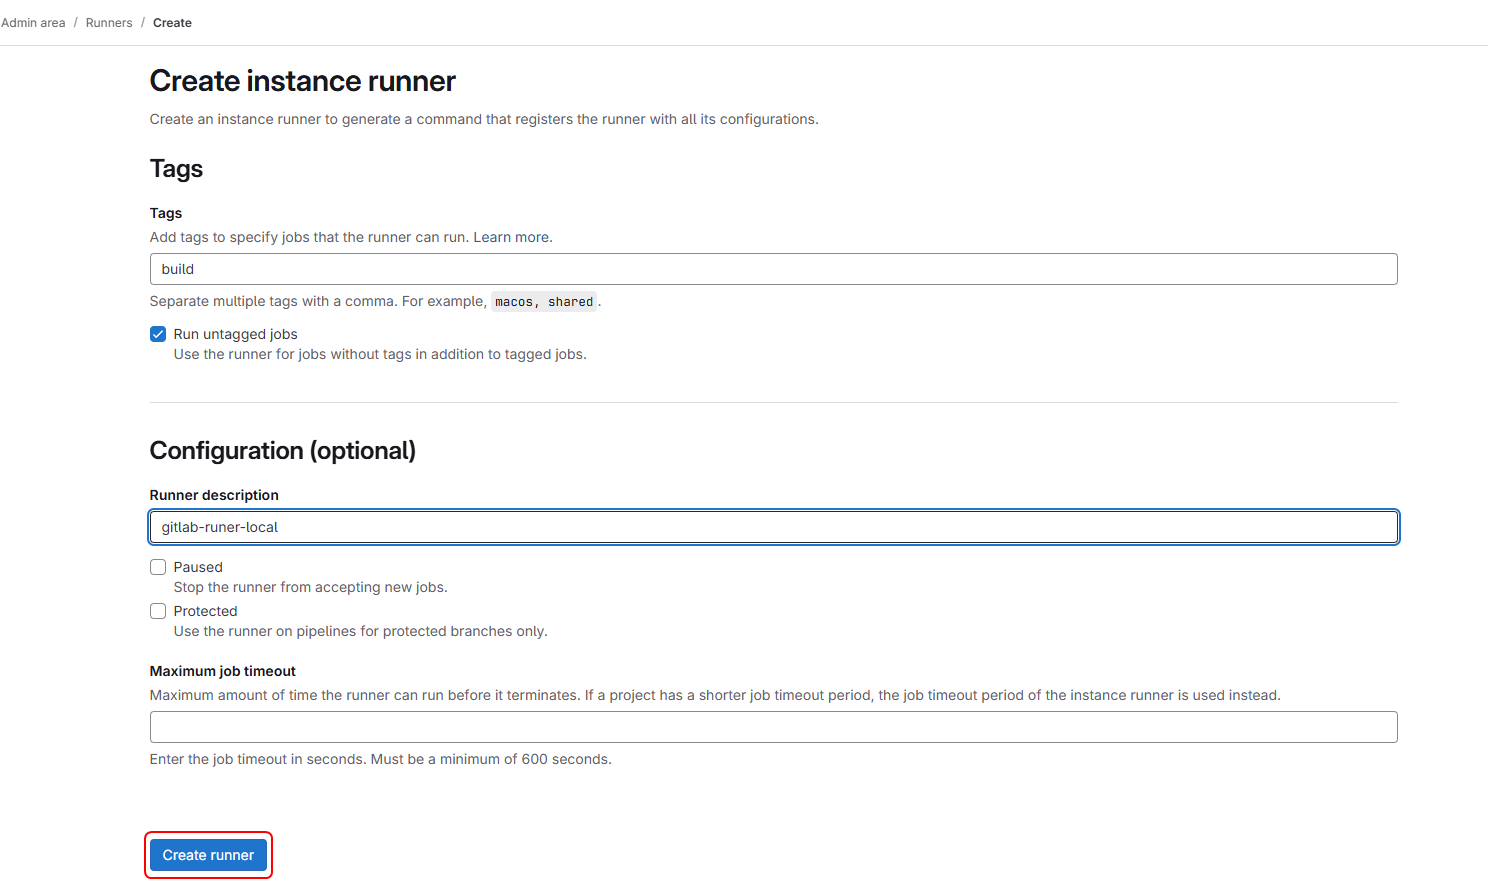1488x883 pixels.
Task: Open the Runners breadcrumb link
Action: click(109, 23)
